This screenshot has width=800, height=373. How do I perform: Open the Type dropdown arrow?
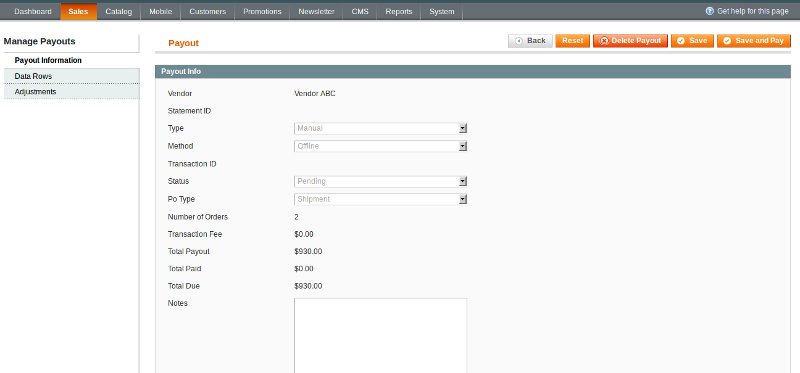(x=463, y=129)
